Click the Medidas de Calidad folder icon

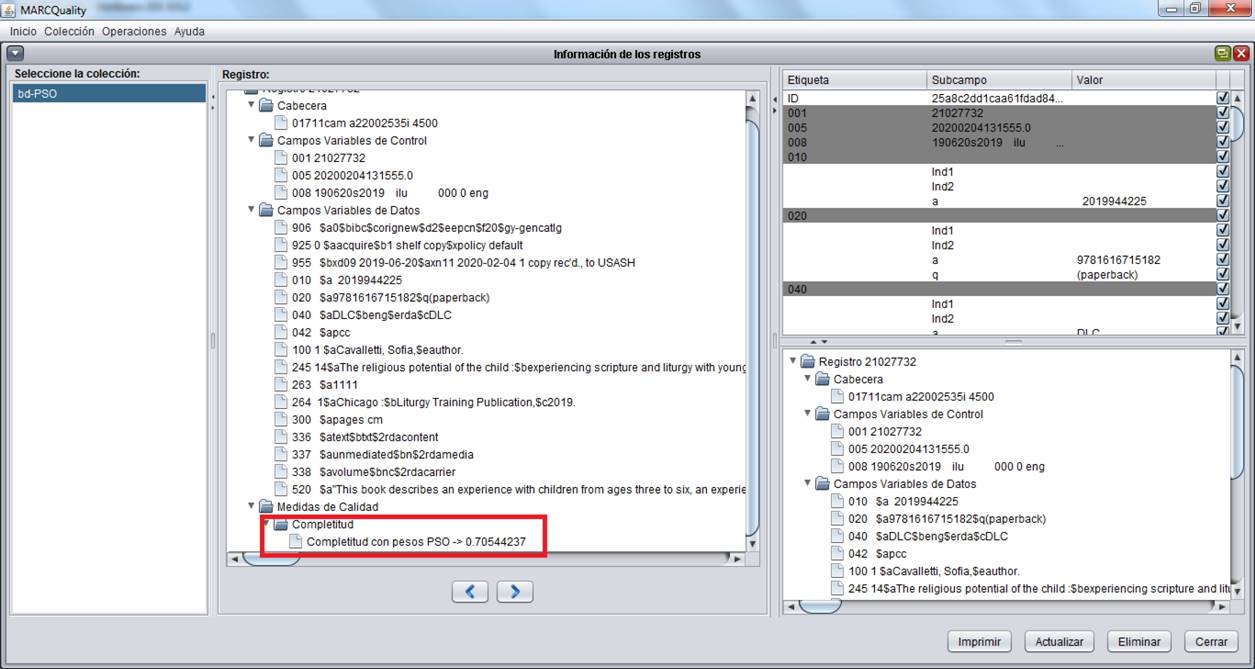click(x=266, y=507)
